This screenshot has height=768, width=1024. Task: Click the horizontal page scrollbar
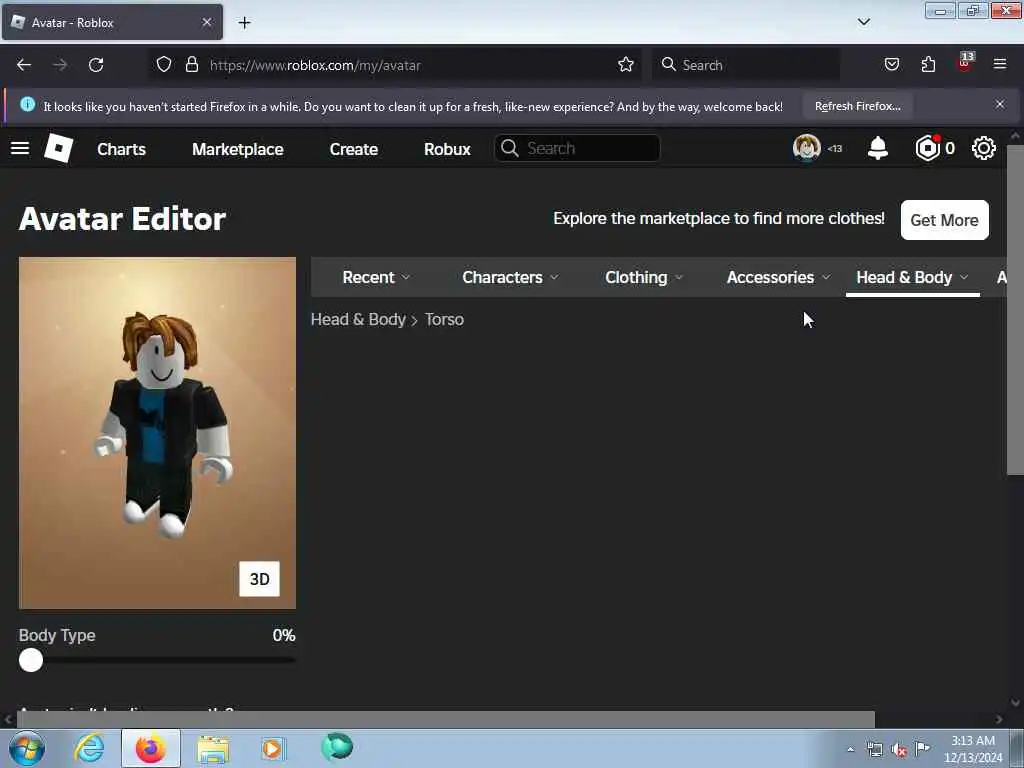tap(445, 719)
